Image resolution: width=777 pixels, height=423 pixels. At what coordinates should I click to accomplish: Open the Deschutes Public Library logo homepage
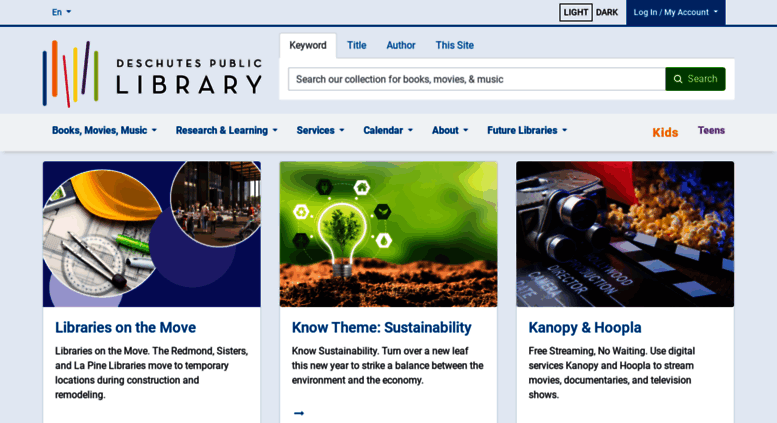[152, 74]
